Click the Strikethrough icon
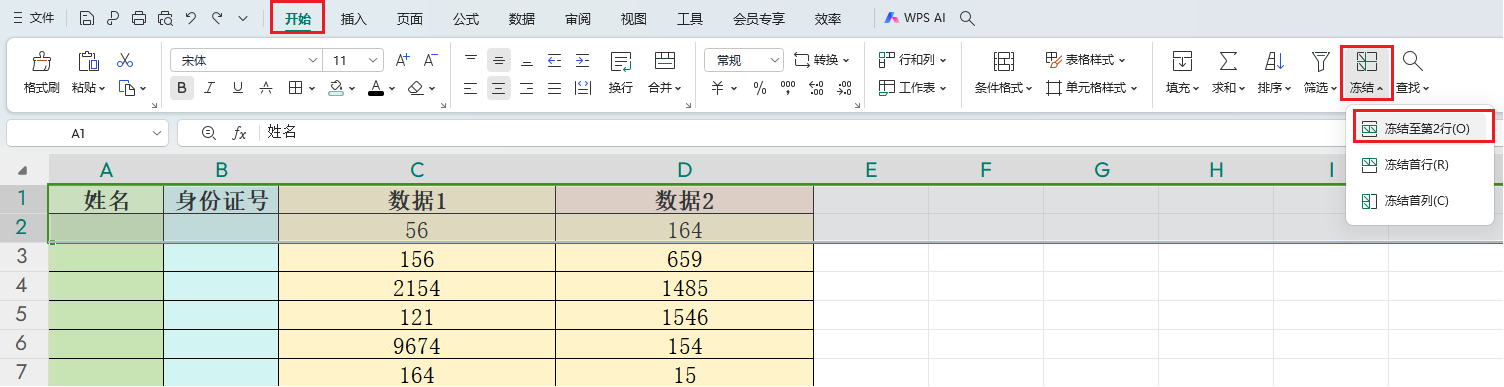 pyautogui.click(x=266, y=88)
